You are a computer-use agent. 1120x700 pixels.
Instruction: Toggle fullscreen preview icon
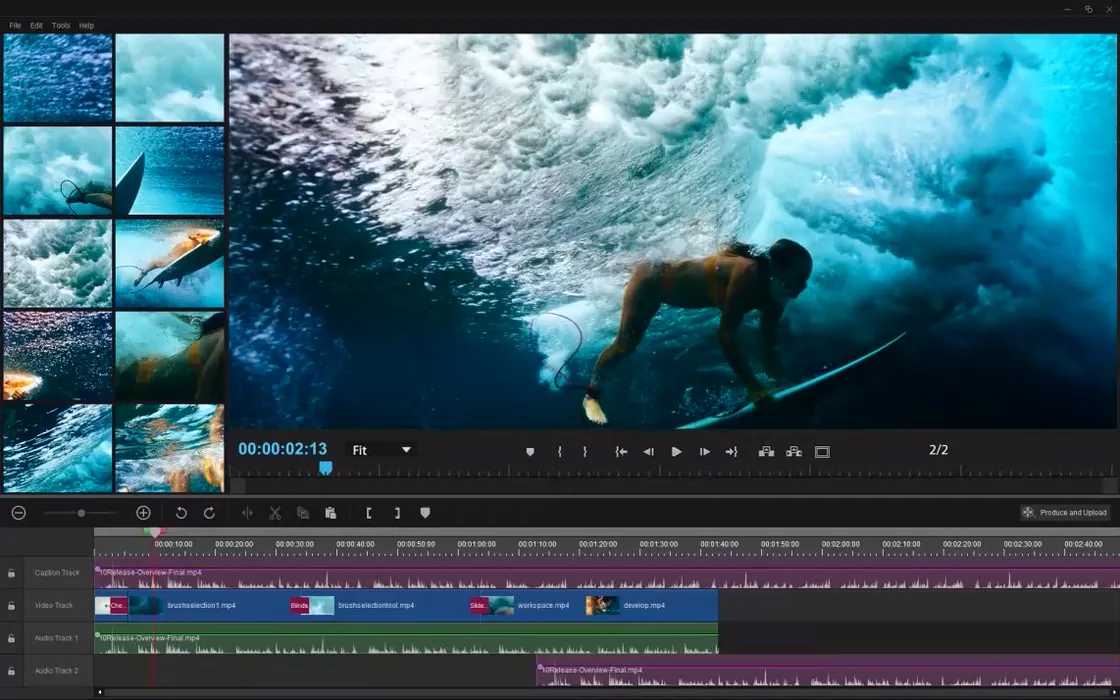(822, 452)
